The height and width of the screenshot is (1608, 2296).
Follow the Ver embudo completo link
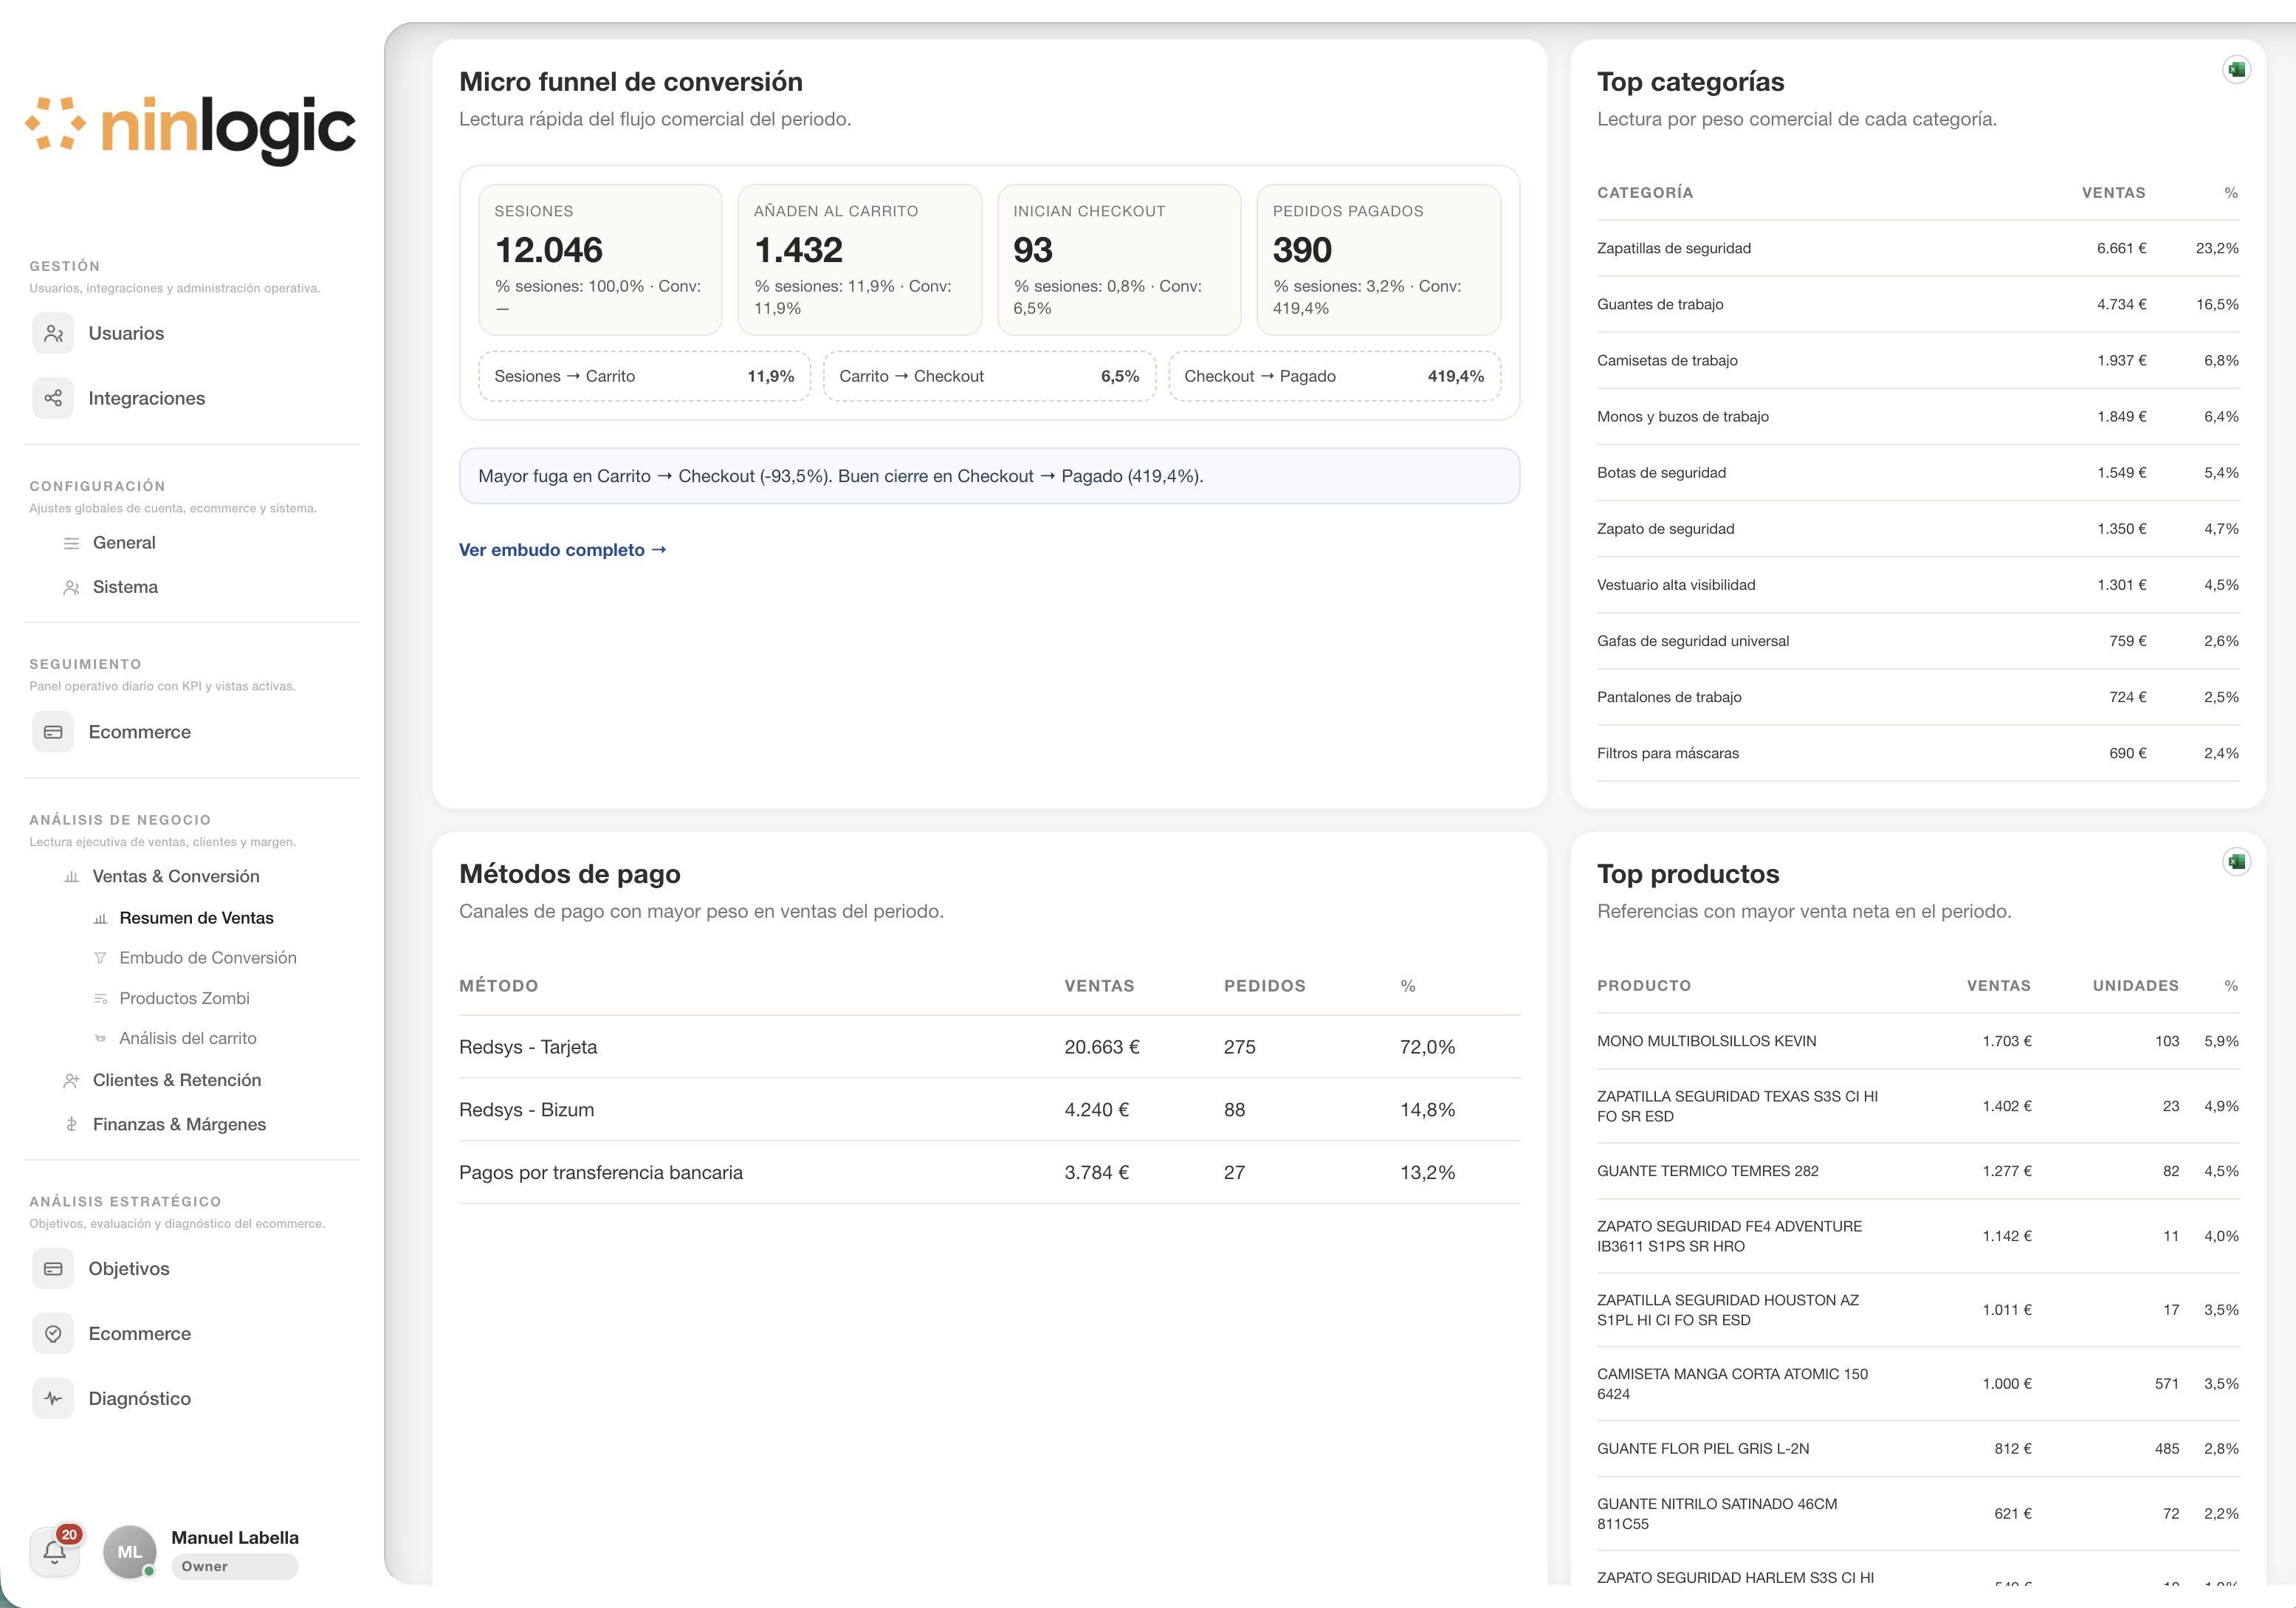pyautogui.click(x=562, y=550)
